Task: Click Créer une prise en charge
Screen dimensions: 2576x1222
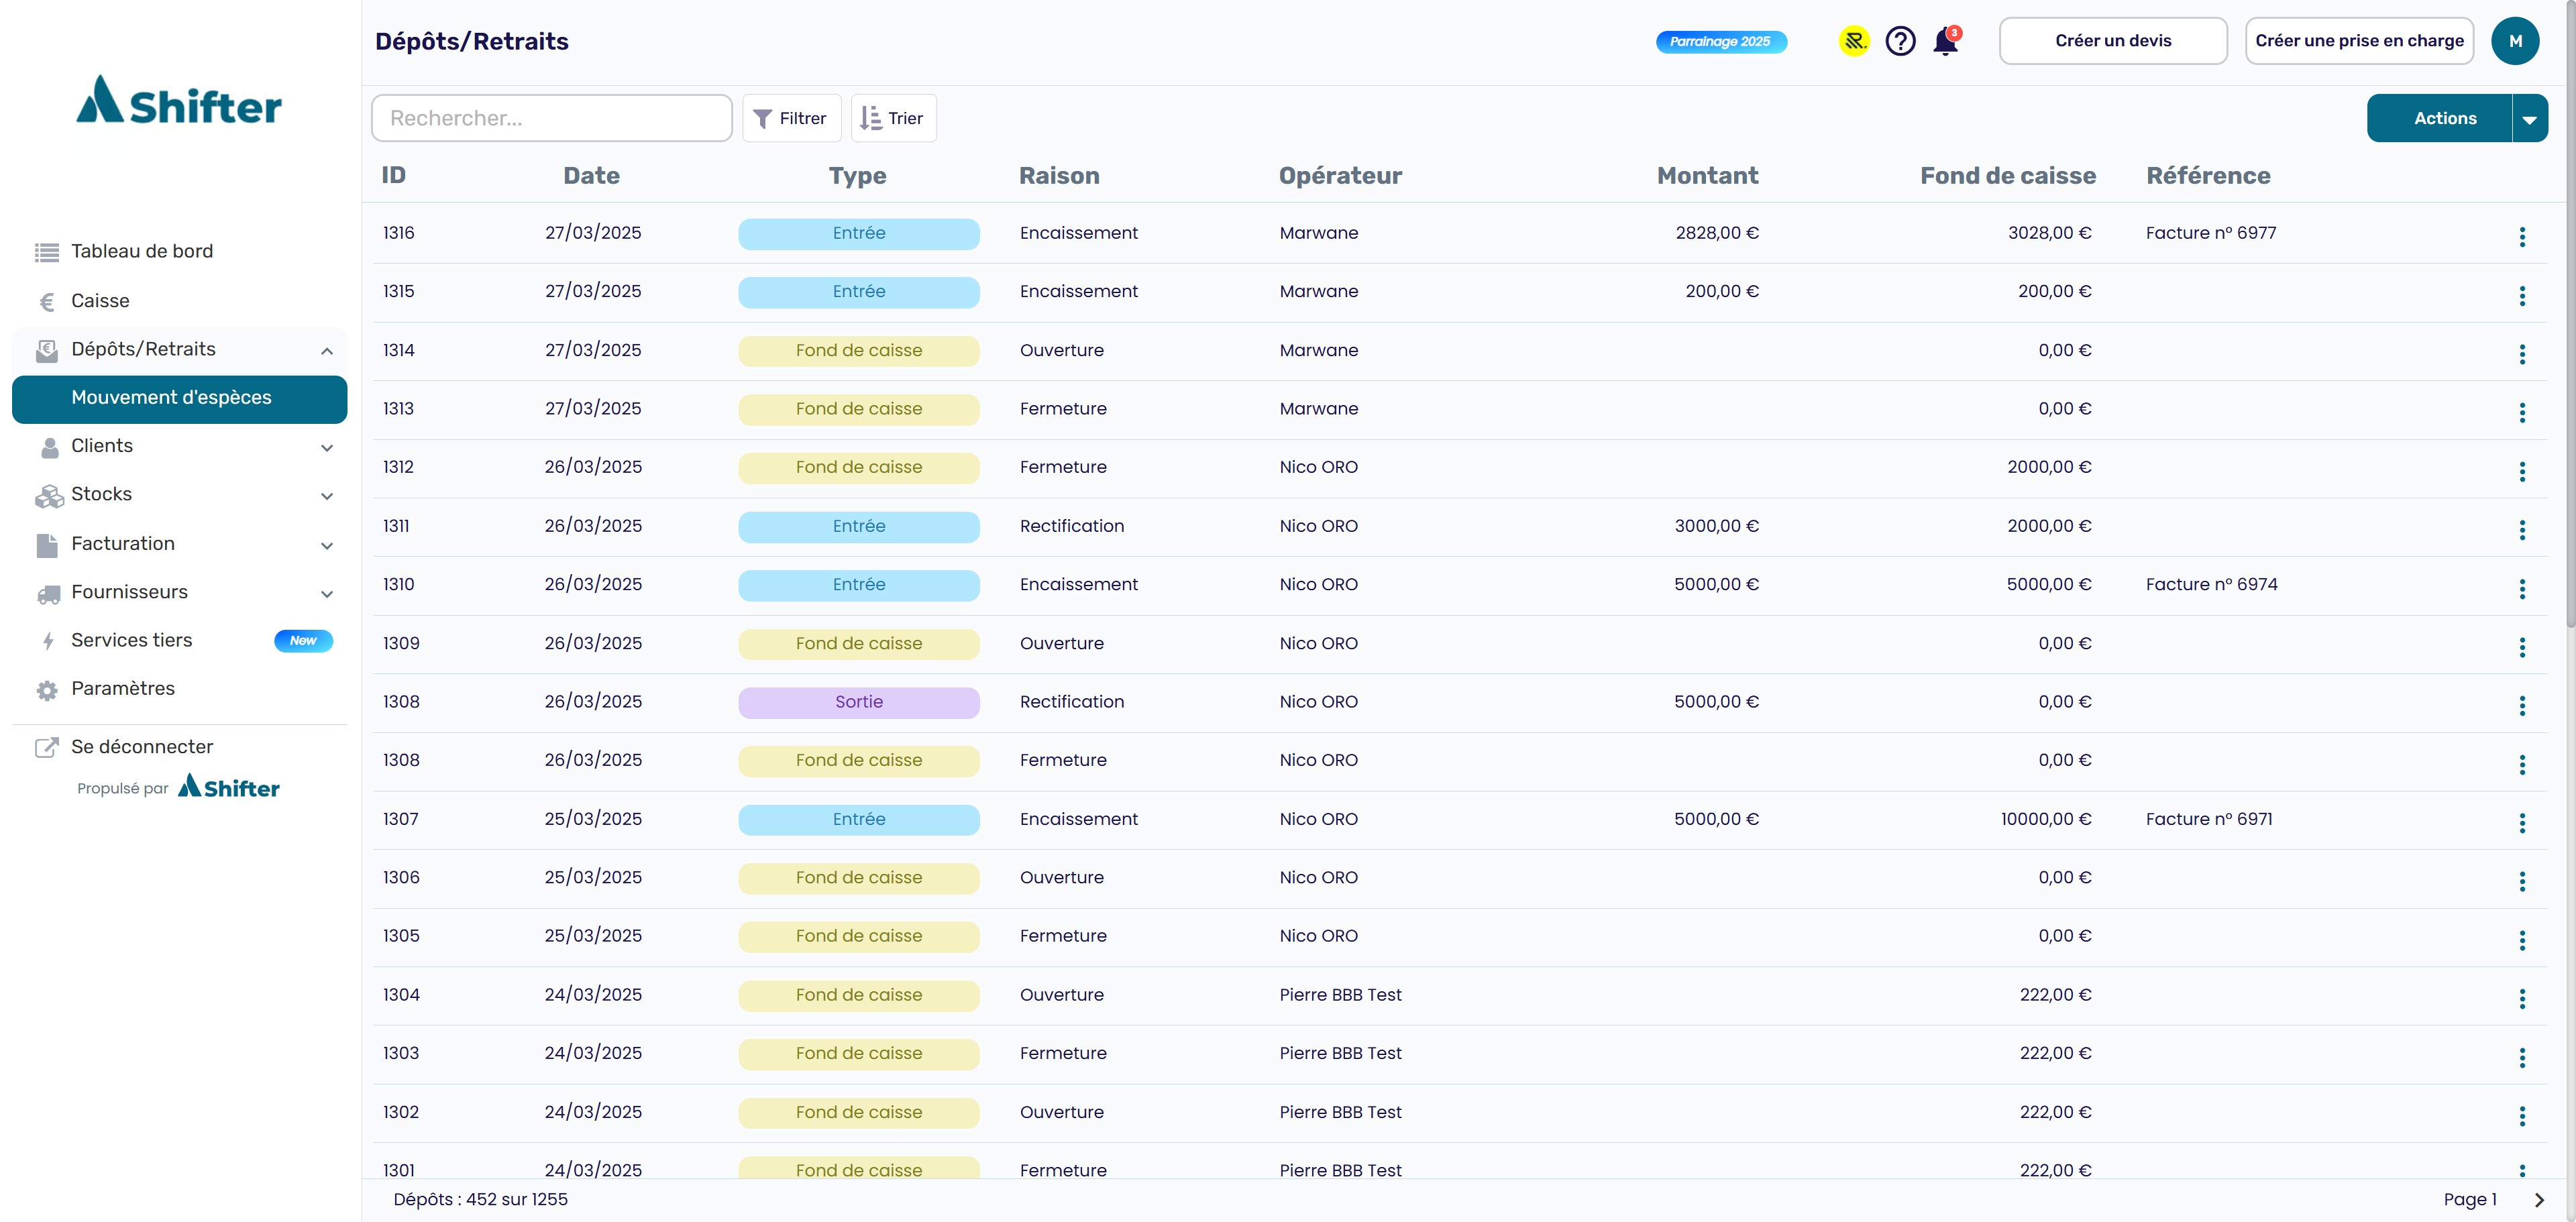Action: coord(2359,41)
